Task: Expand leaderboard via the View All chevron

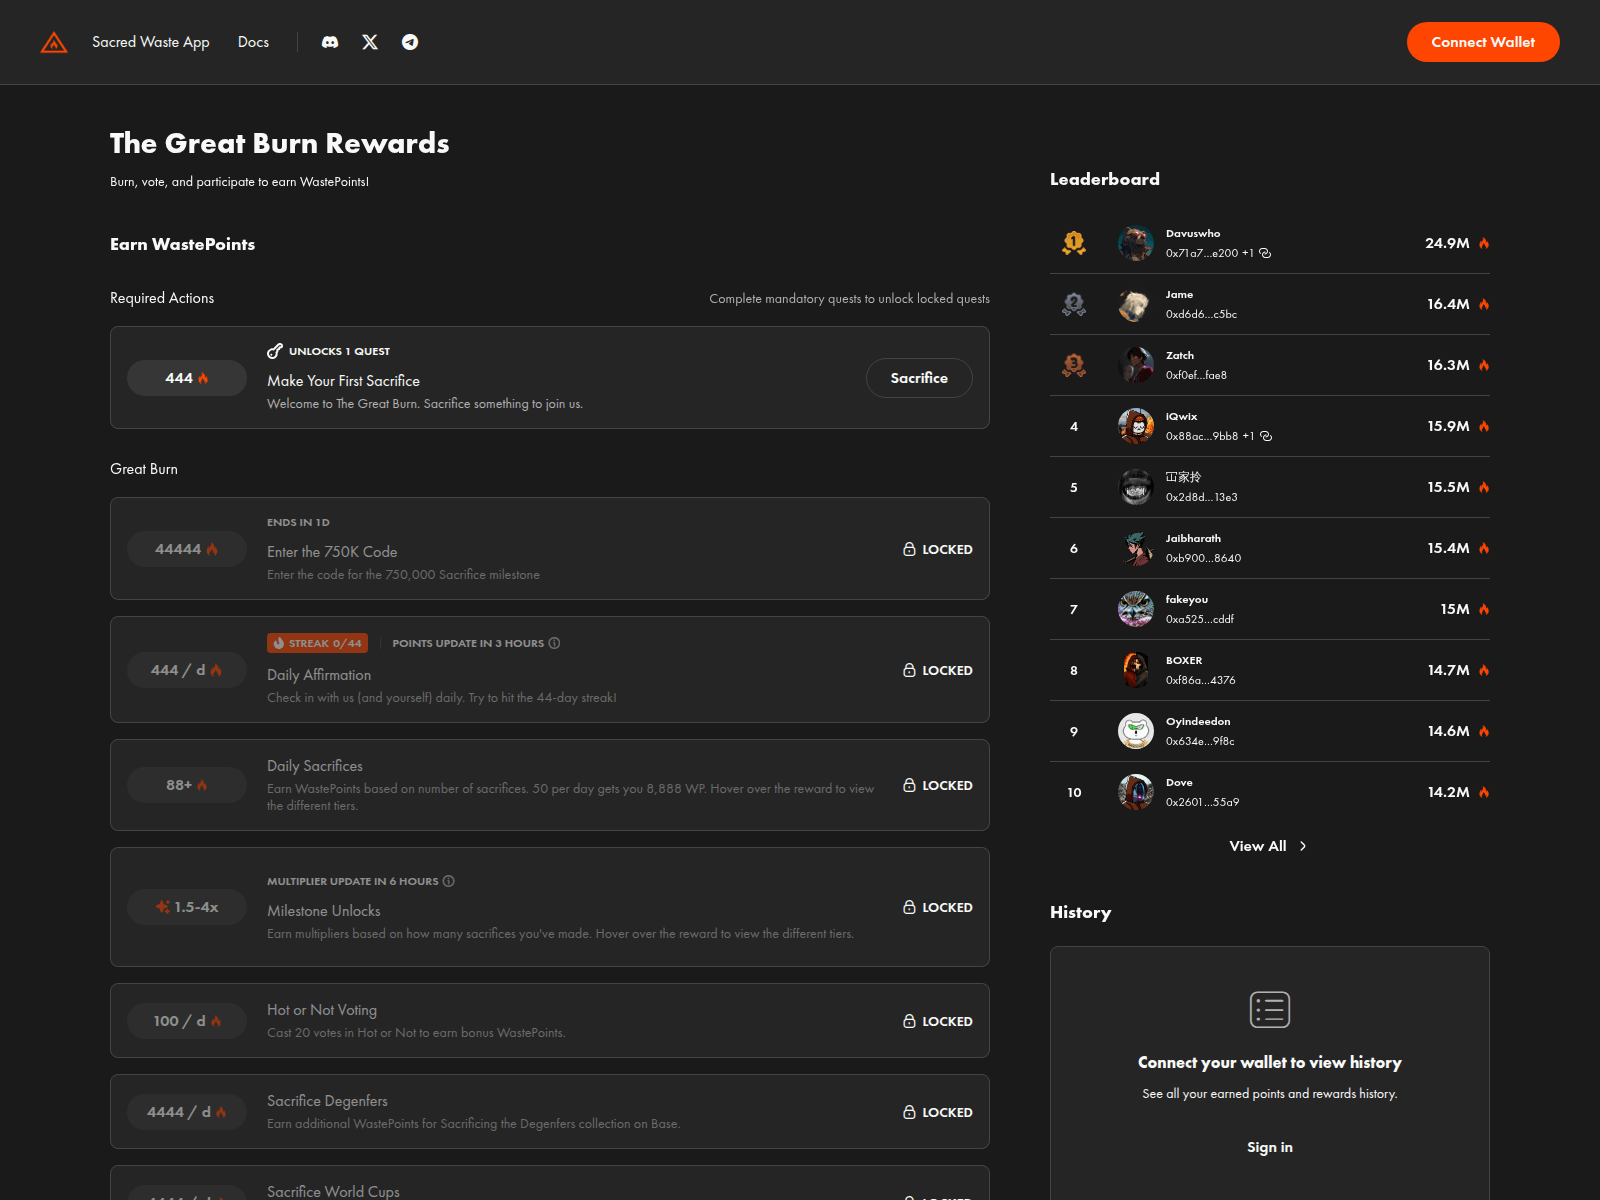Action: (1303, 846)
